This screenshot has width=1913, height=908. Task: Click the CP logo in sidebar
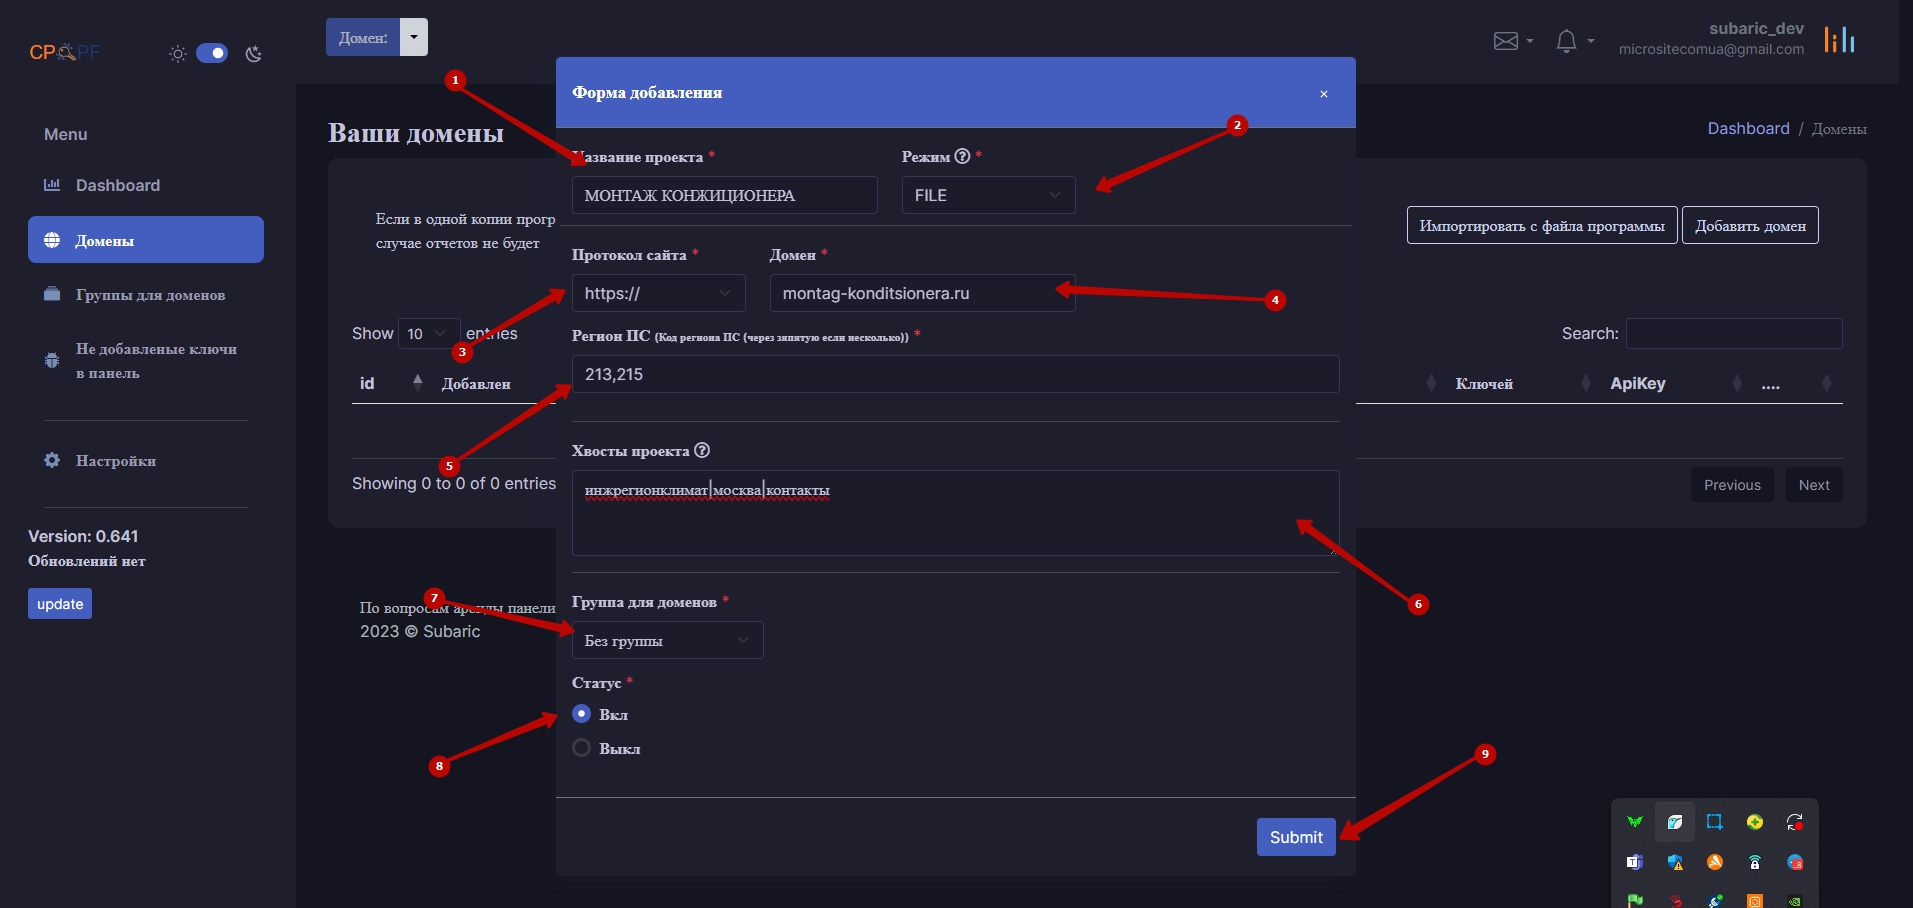pyautogui.click(x=65, y=52)
